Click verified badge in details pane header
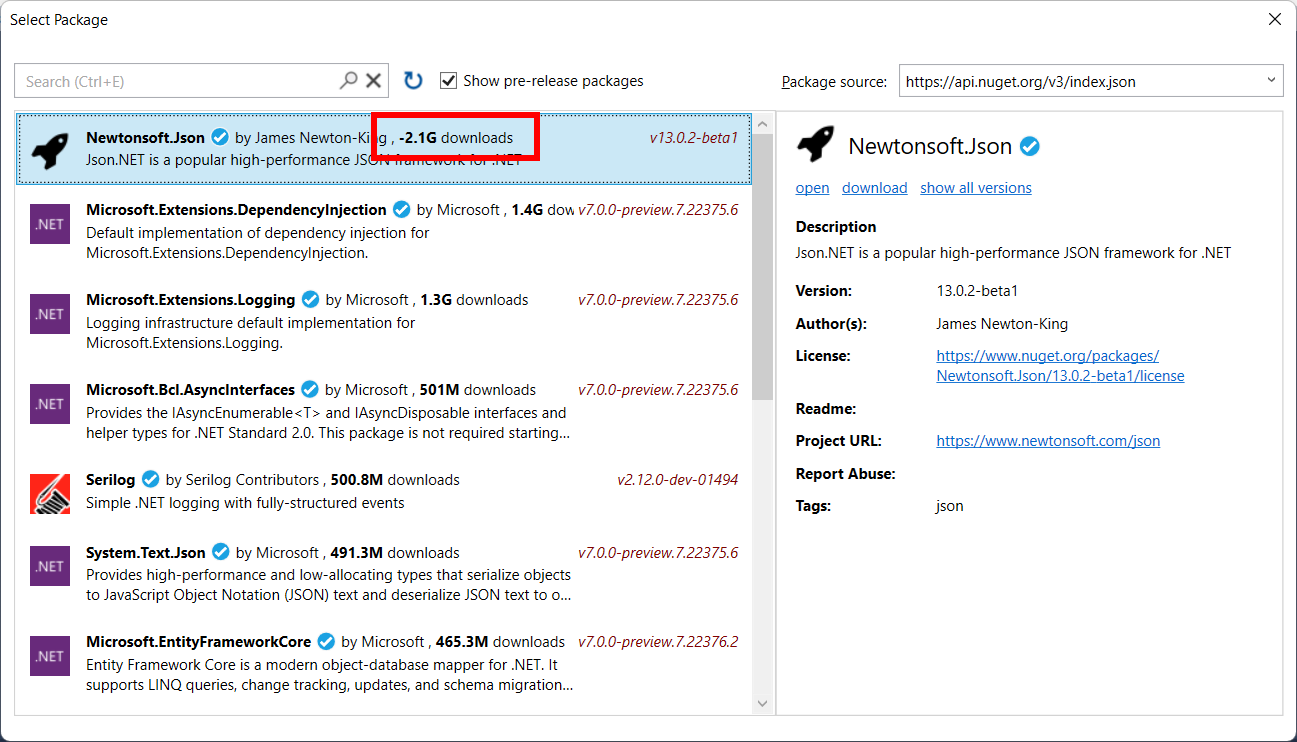Image resolution: width=1297 pixels, height=742 pixels. coord(1030,146)
